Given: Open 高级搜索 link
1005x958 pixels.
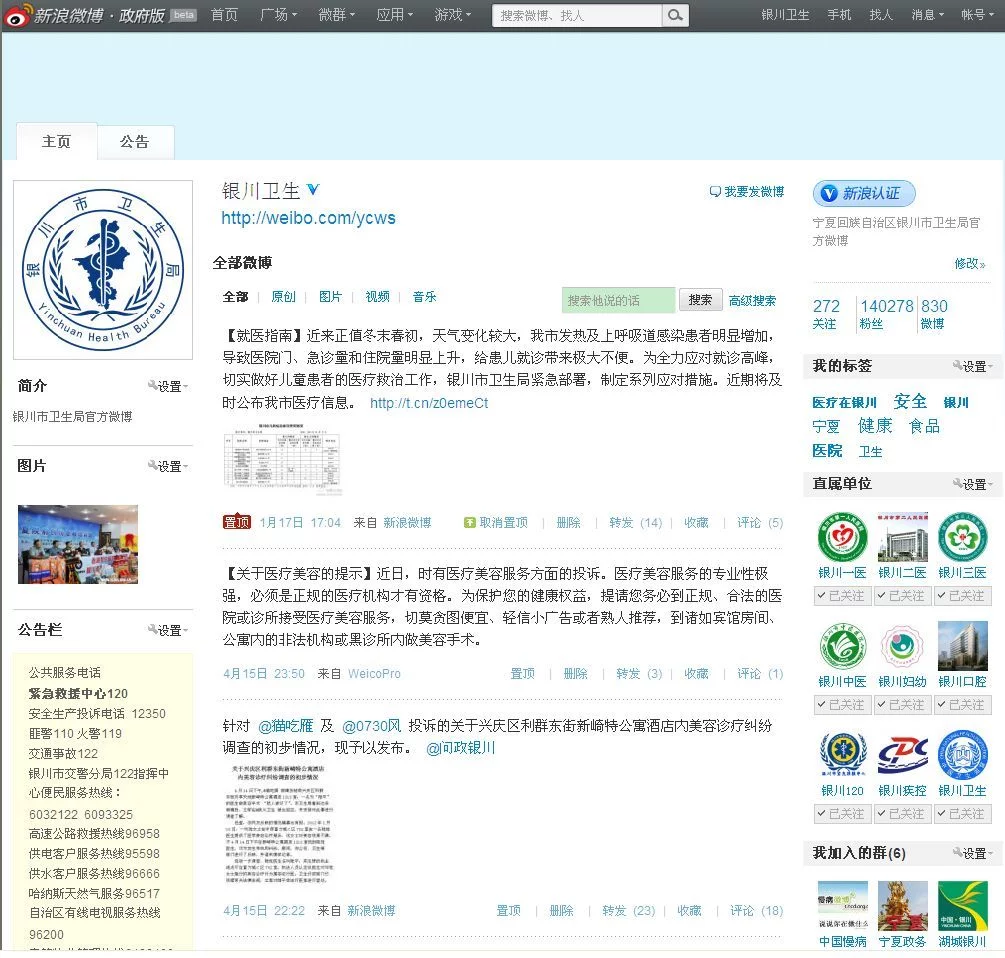Looking at the screenshot, I should [752, 301].
